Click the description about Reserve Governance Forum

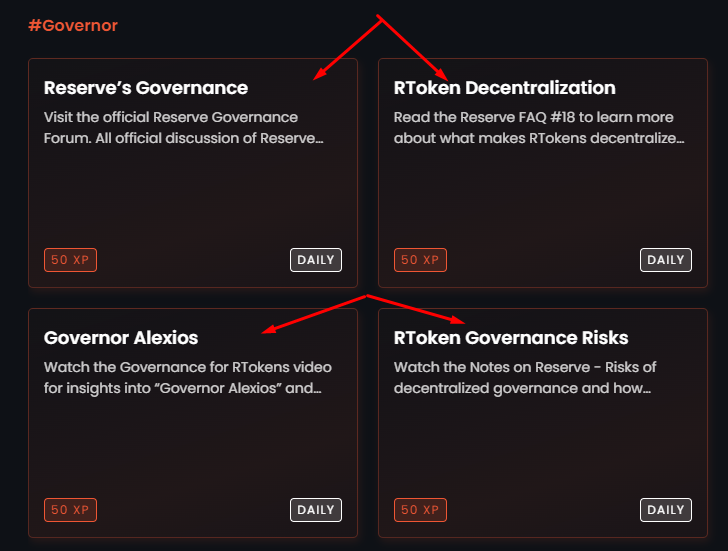coord(183,128)
